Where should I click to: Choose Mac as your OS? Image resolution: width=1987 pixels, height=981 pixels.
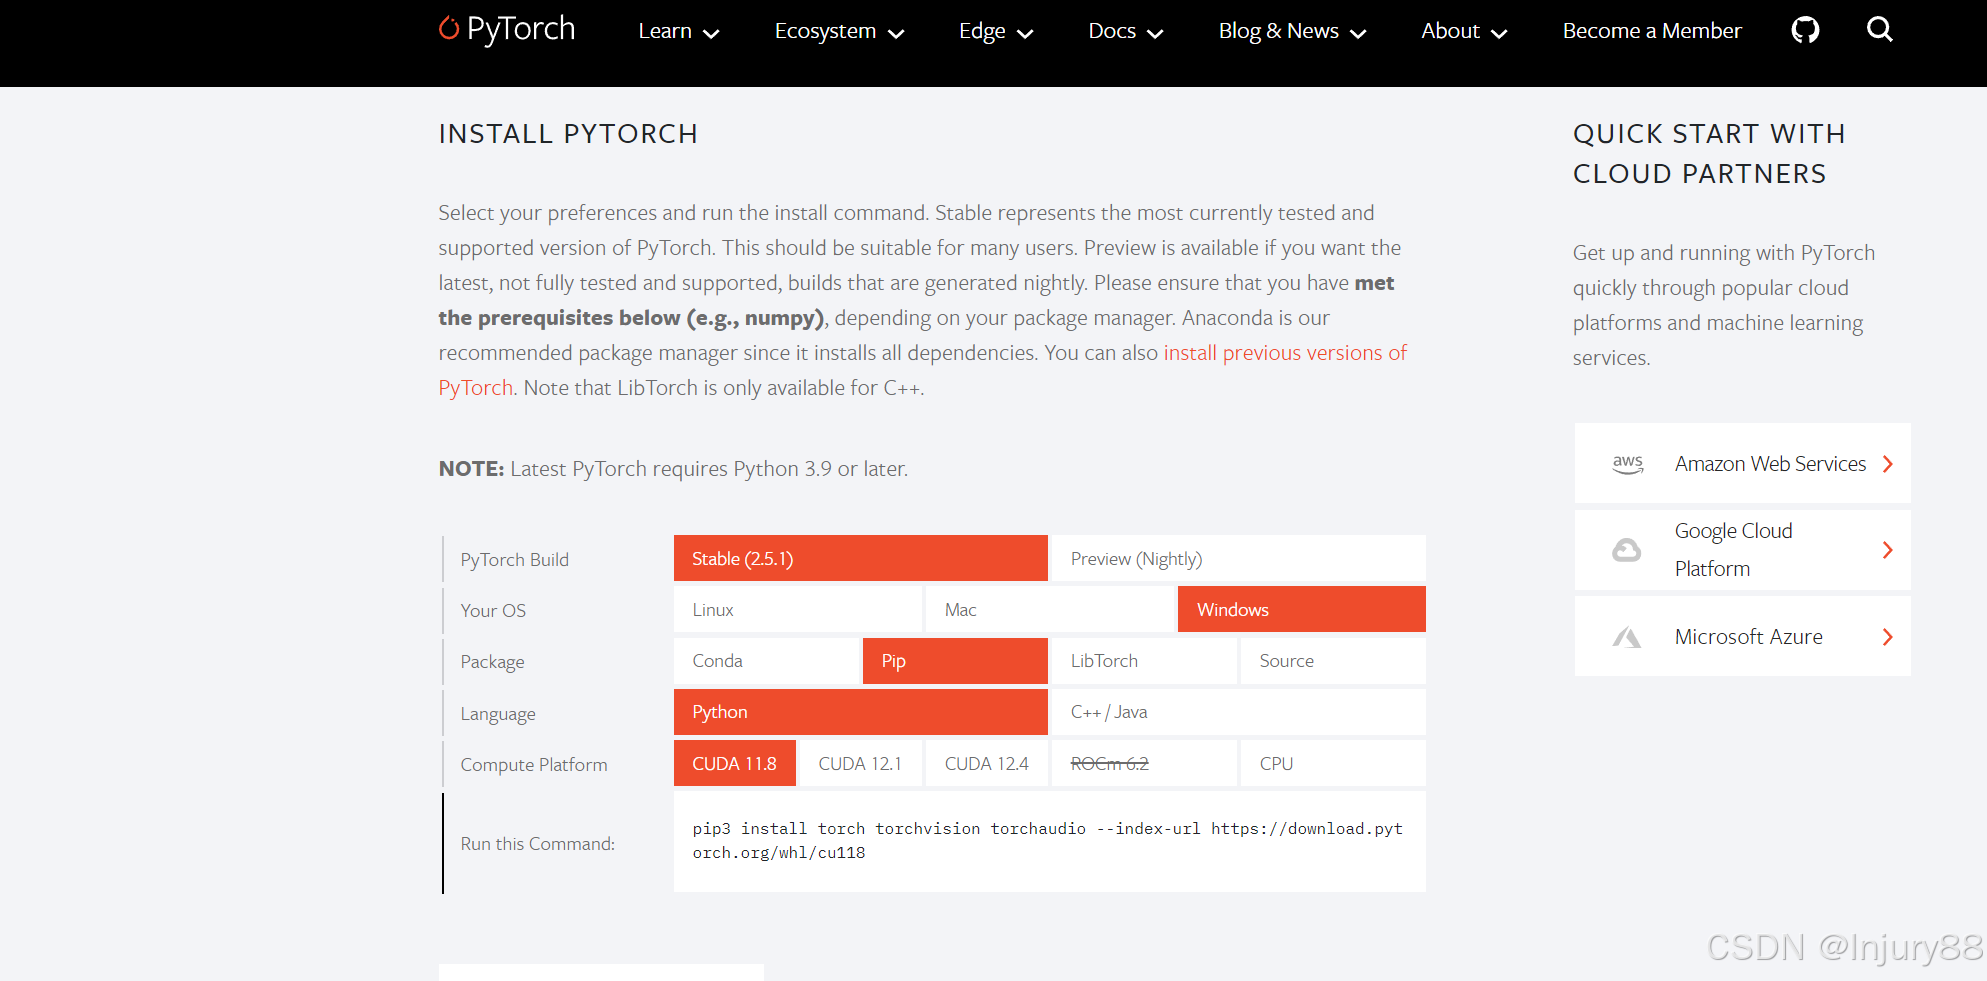point(1050,609)
